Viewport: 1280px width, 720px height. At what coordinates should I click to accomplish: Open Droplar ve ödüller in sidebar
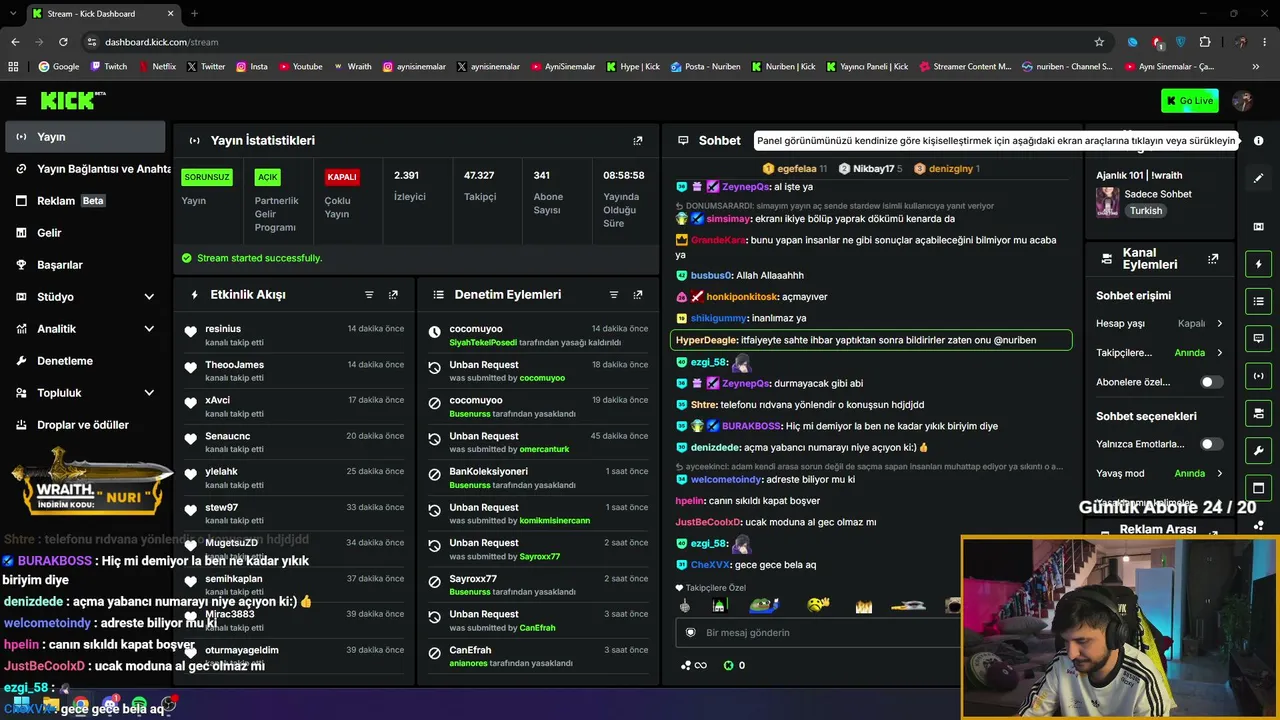pyautogui.click(x=84, y=425)
